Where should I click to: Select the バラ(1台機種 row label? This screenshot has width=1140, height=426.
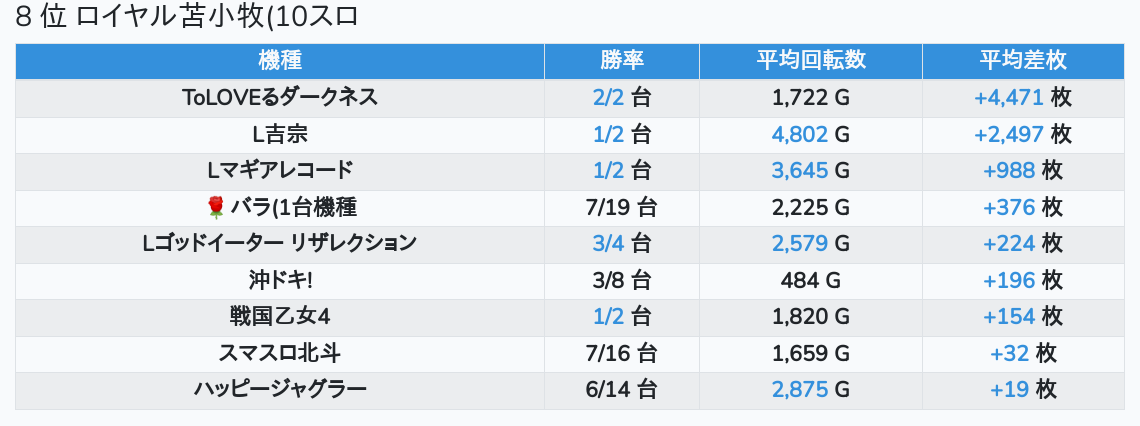[x=294, y=208]
